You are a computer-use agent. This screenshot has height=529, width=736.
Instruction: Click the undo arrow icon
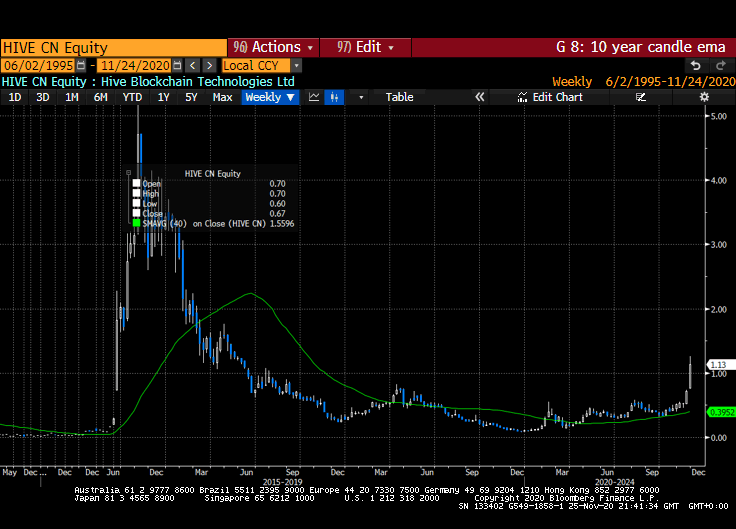[695, 65]
